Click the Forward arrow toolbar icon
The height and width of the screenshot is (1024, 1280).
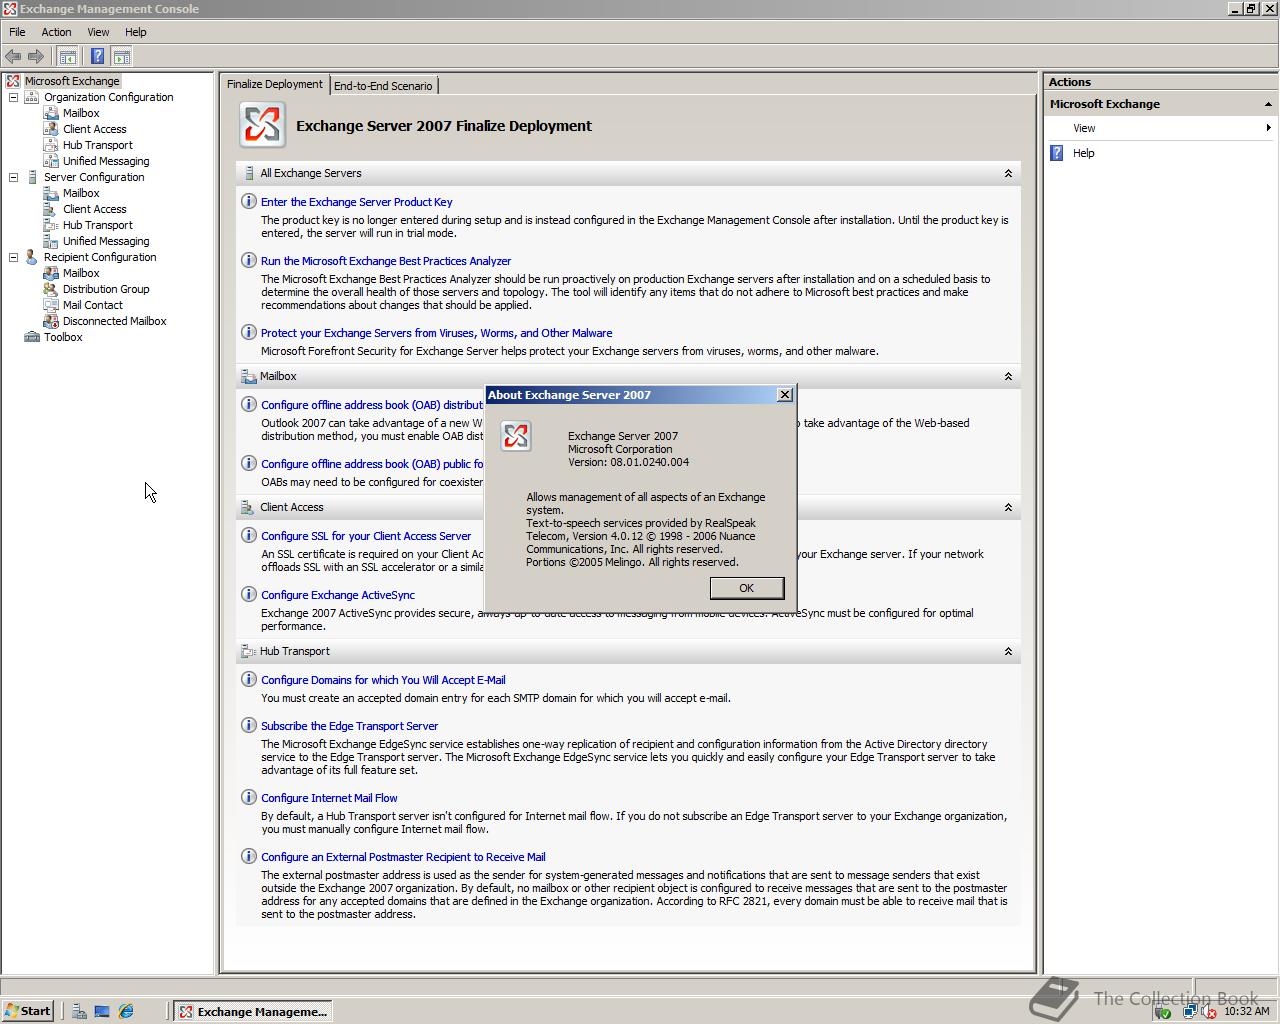(x=36, y=56)
